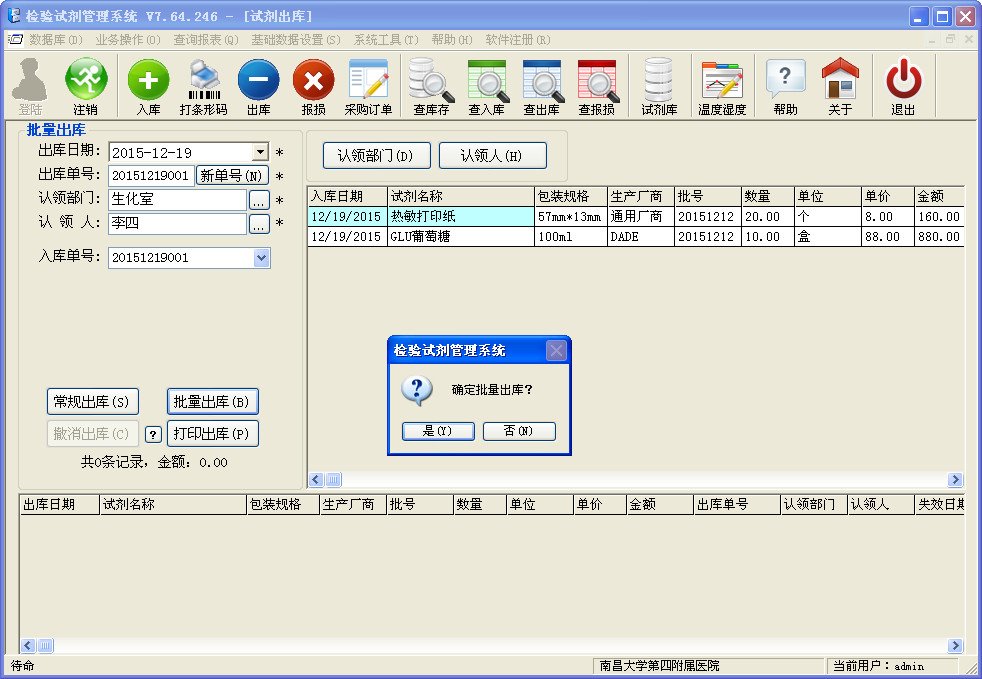
Task: Open the 出库日期 date dropdown
Action: tap(261, 152)
